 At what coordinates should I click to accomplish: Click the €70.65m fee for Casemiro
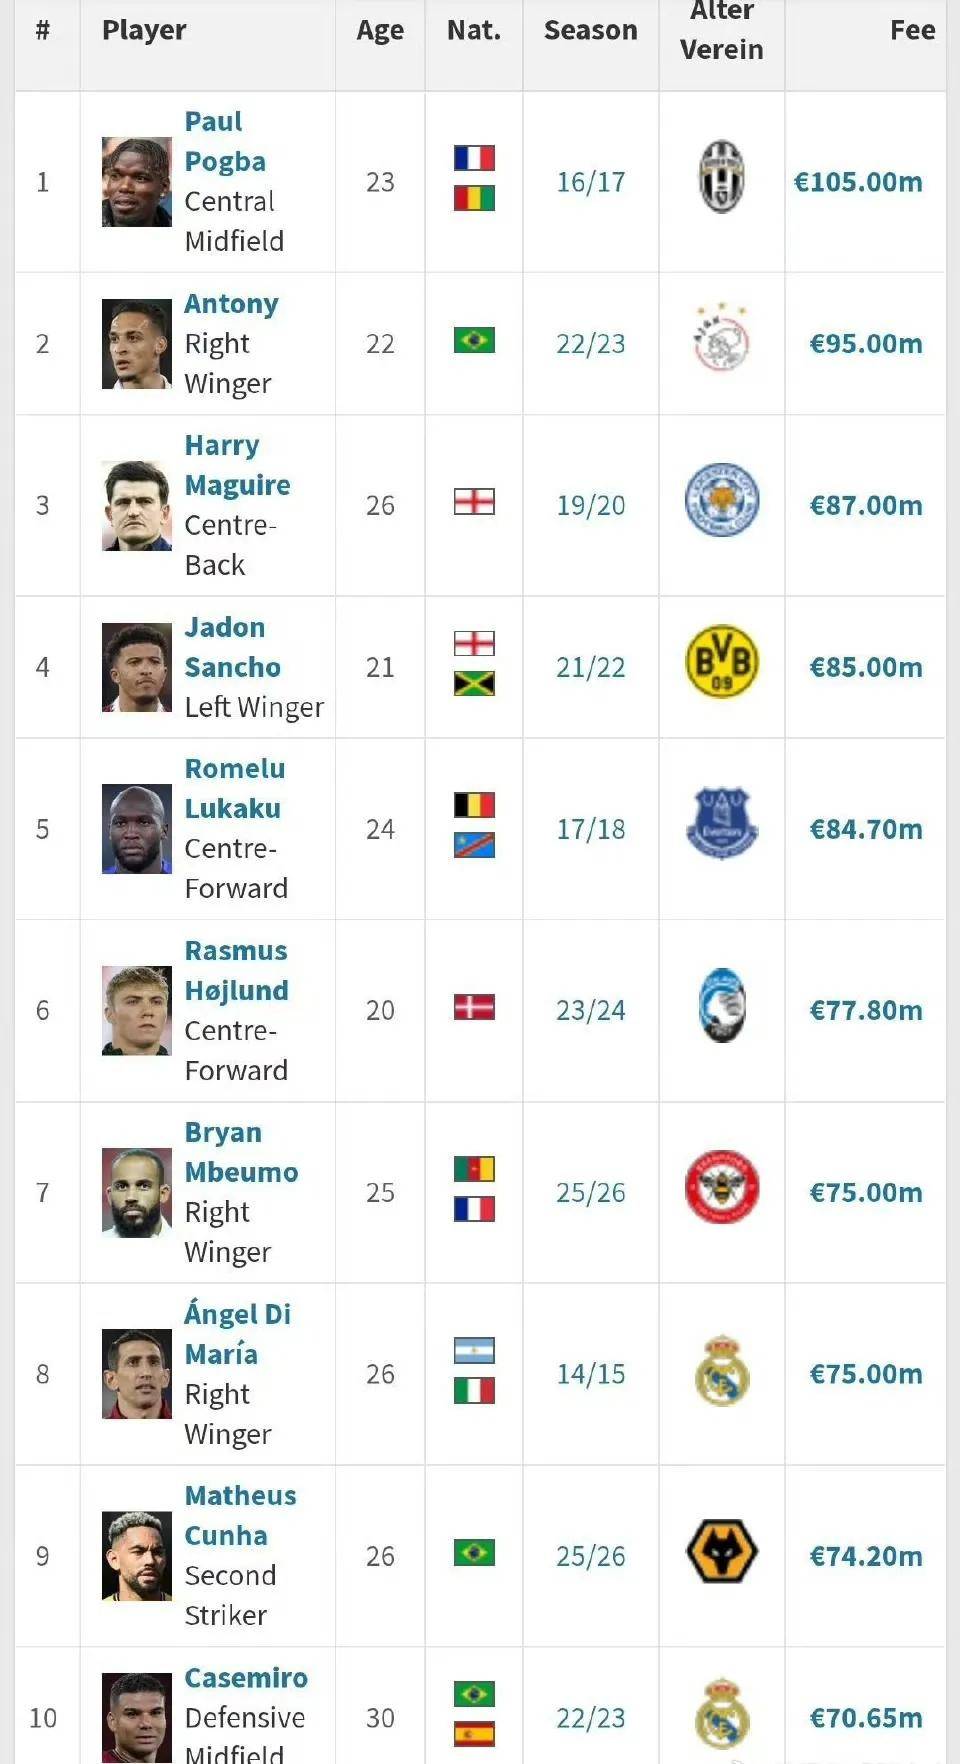click(x=866, y=1717)
